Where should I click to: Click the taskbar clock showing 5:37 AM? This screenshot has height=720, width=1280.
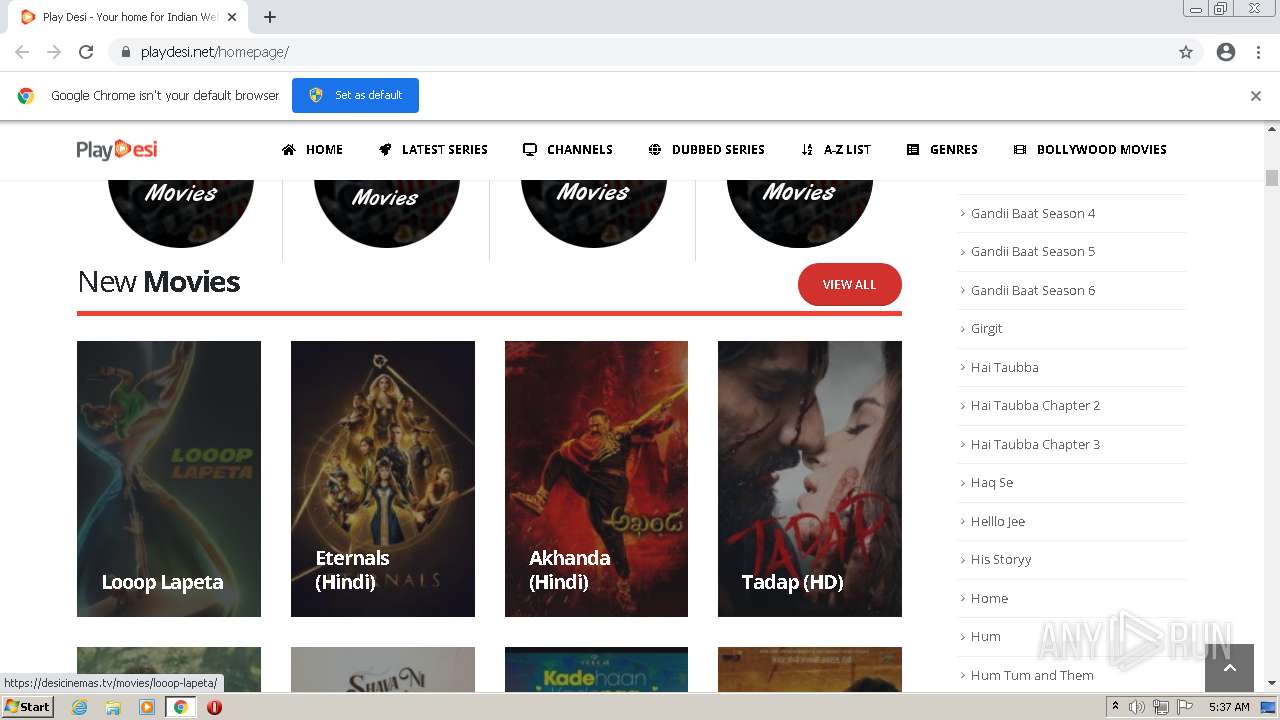(1229, 707)
